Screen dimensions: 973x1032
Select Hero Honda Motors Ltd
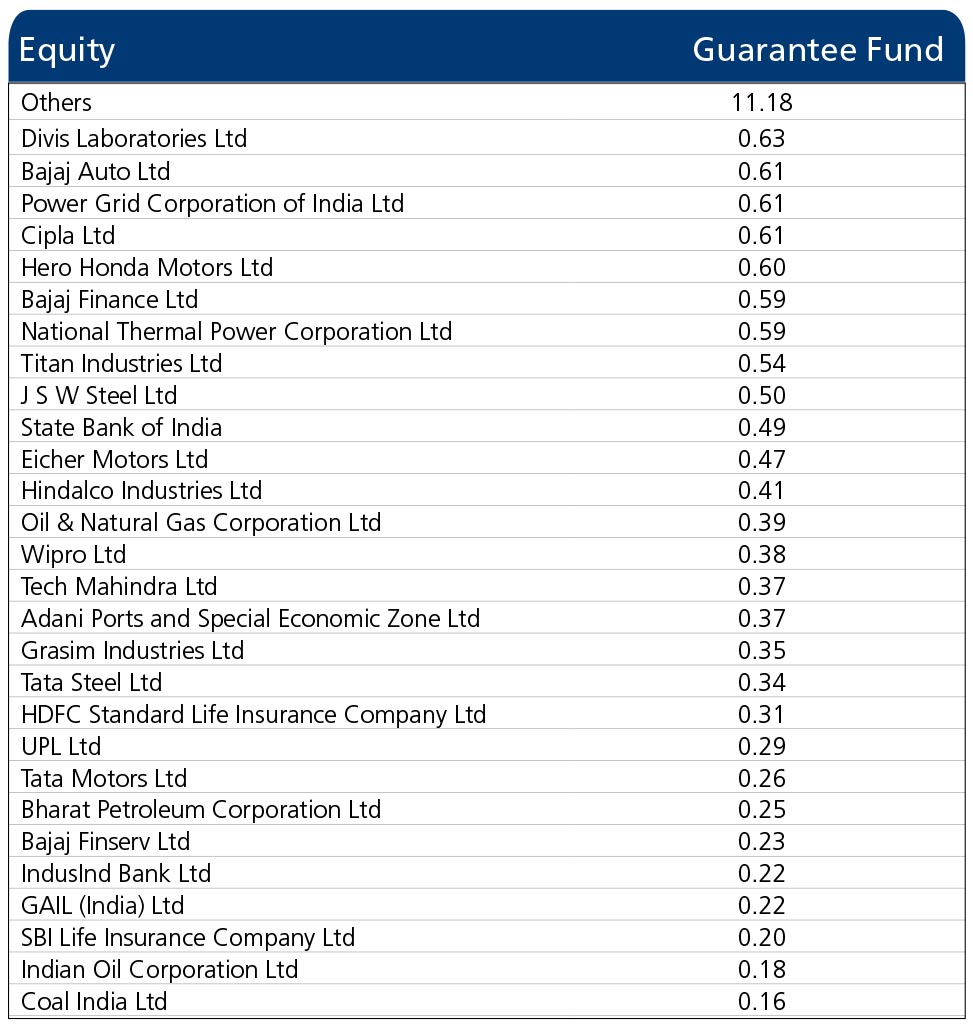147,267
